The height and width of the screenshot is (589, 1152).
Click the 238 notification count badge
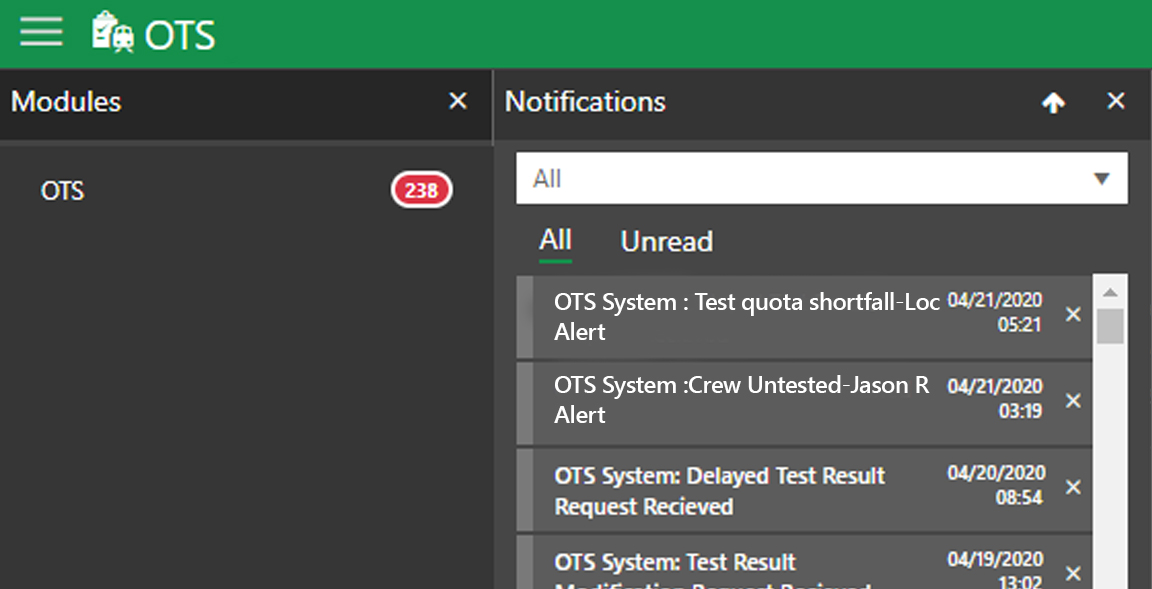pos(421,190)
